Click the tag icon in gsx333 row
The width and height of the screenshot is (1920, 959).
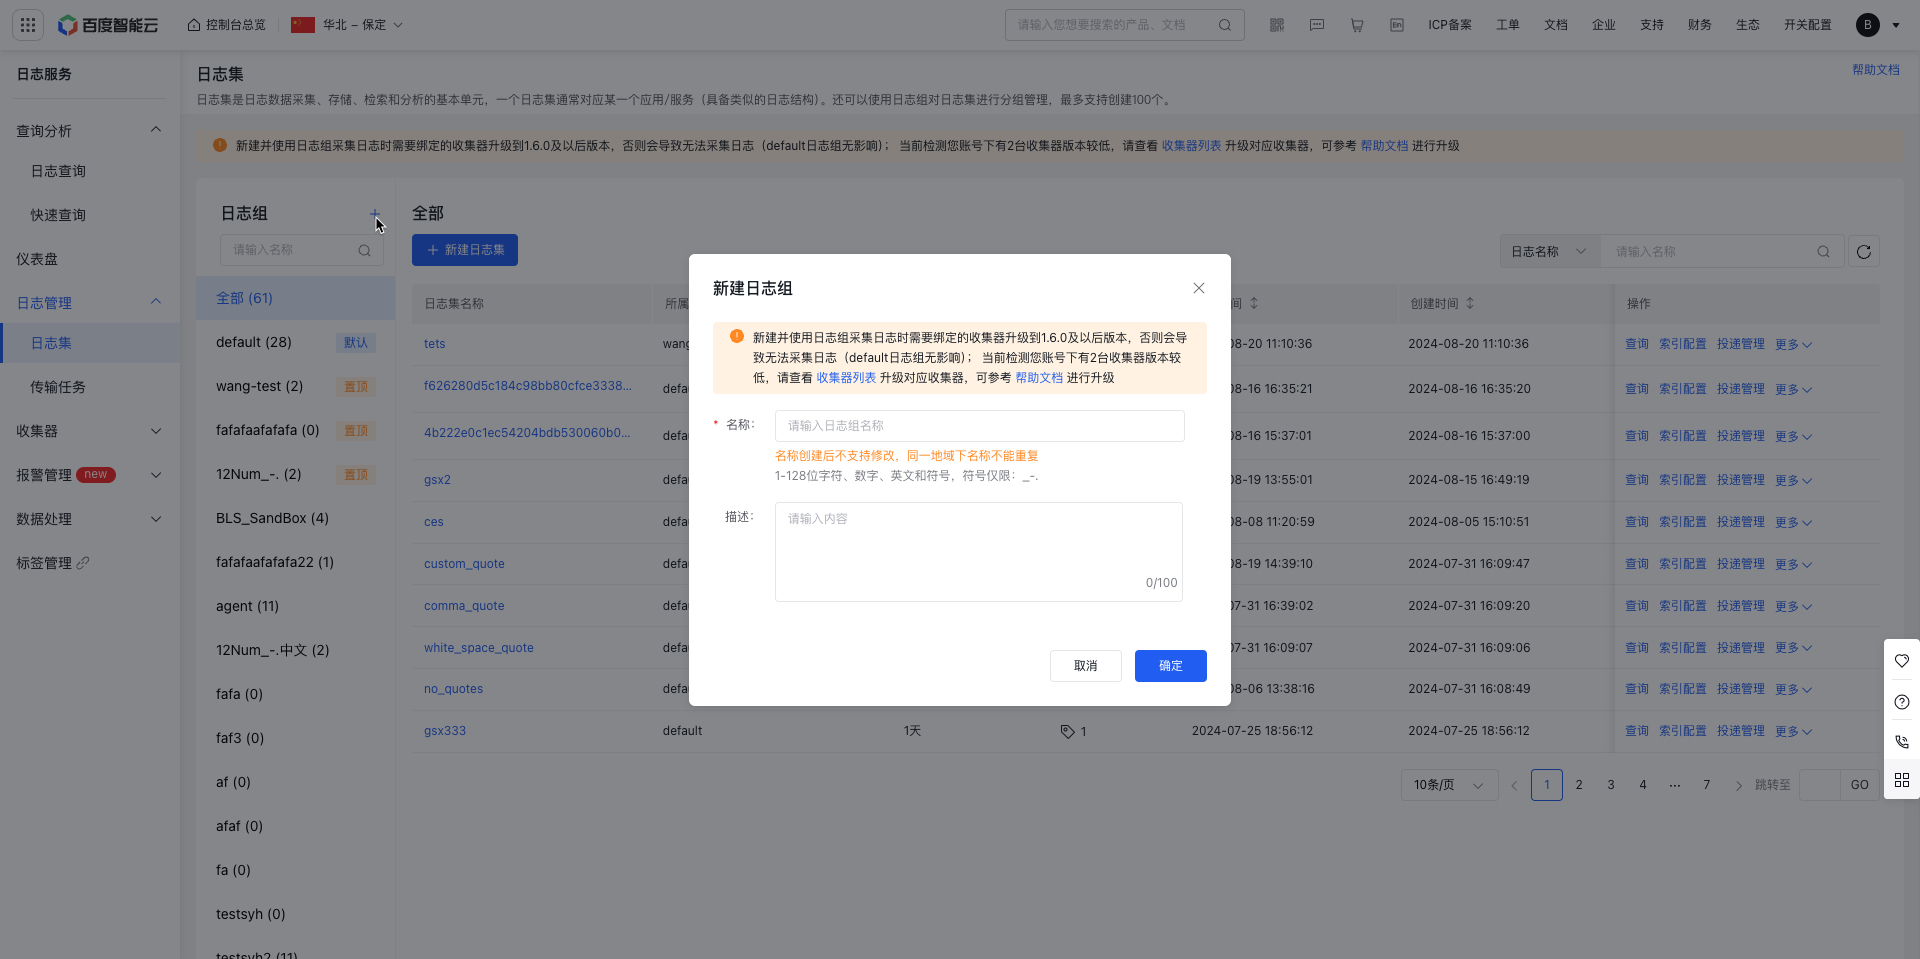click(x=1067, y=732)
